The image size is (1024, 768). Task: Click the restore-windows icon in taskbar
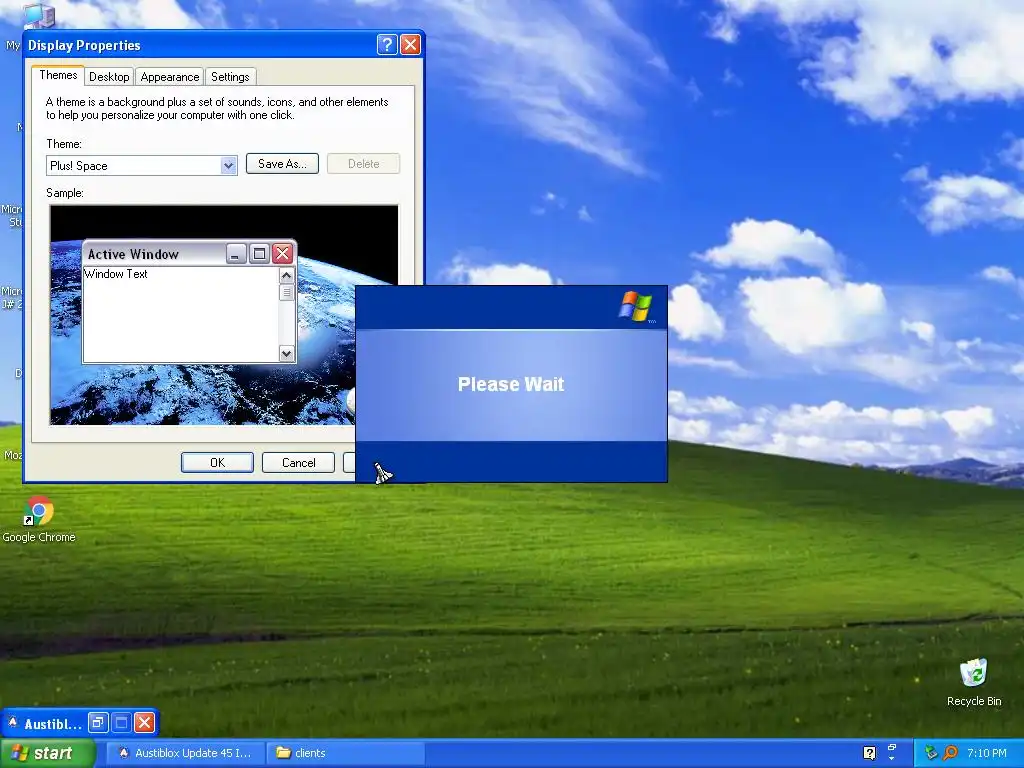[x=892, y=748]
